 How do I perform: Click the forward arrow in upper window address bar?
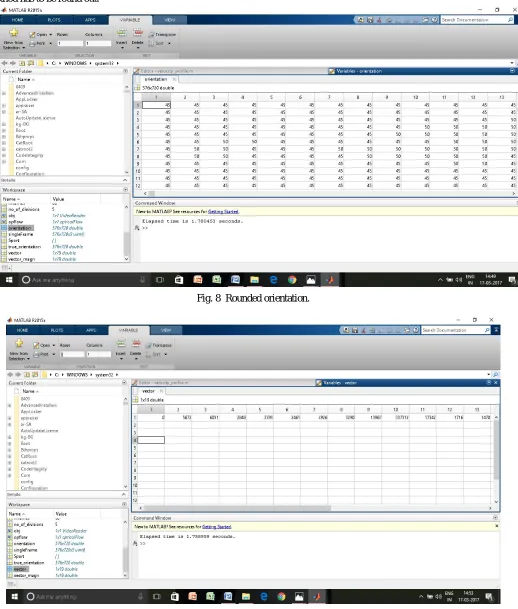(13, 63)
